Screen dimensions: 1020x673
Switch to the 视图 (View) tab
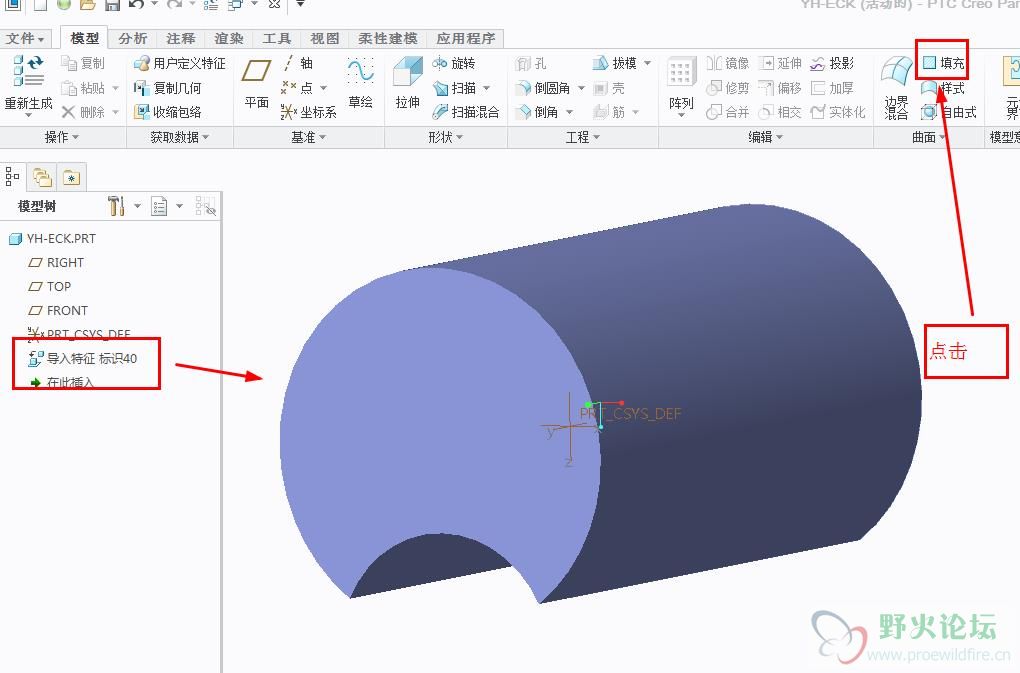(325, 38)
